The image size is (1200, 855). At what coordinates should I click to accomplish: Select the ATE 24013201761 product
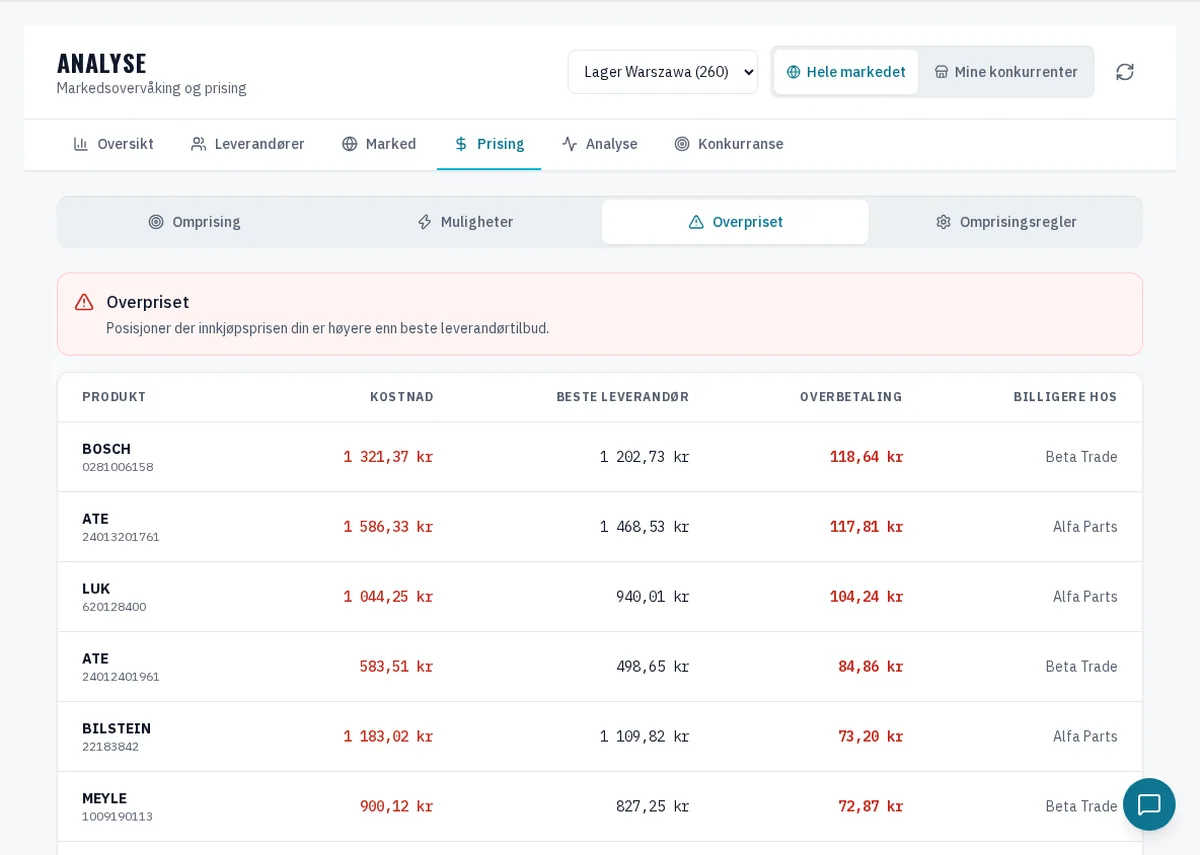coord(121,527)
